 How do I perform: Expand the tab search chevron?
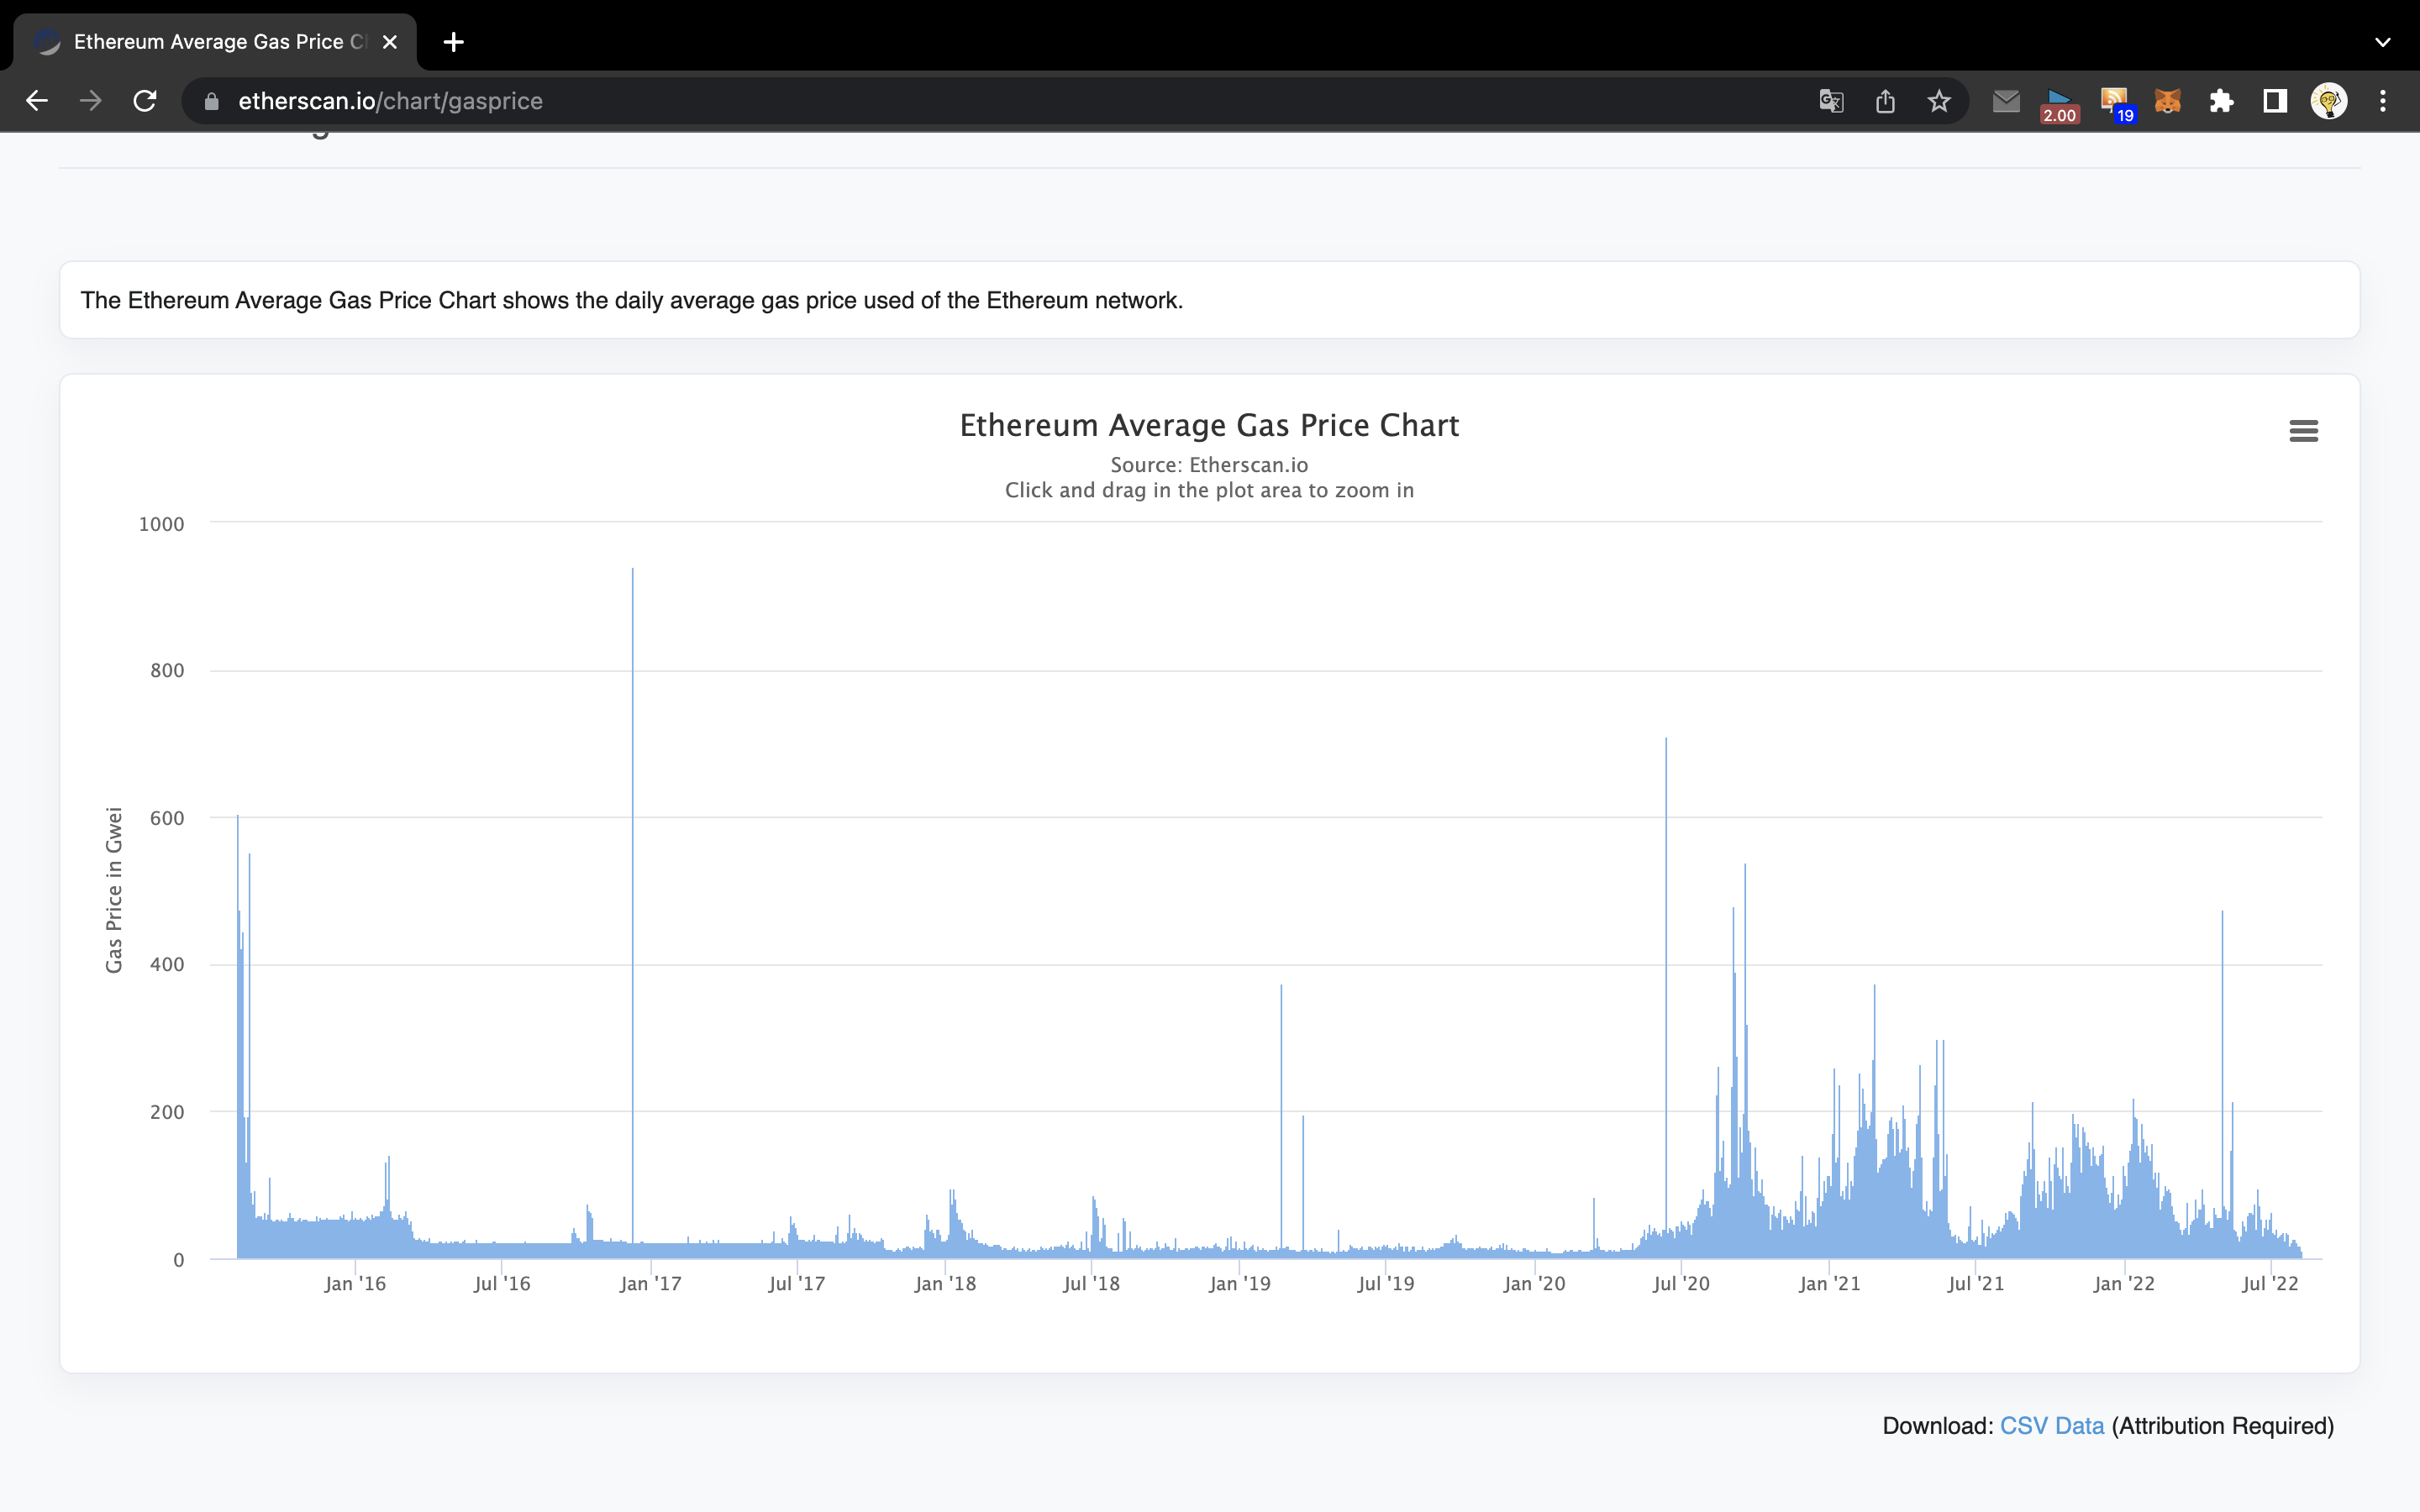tap(2383, 42)
